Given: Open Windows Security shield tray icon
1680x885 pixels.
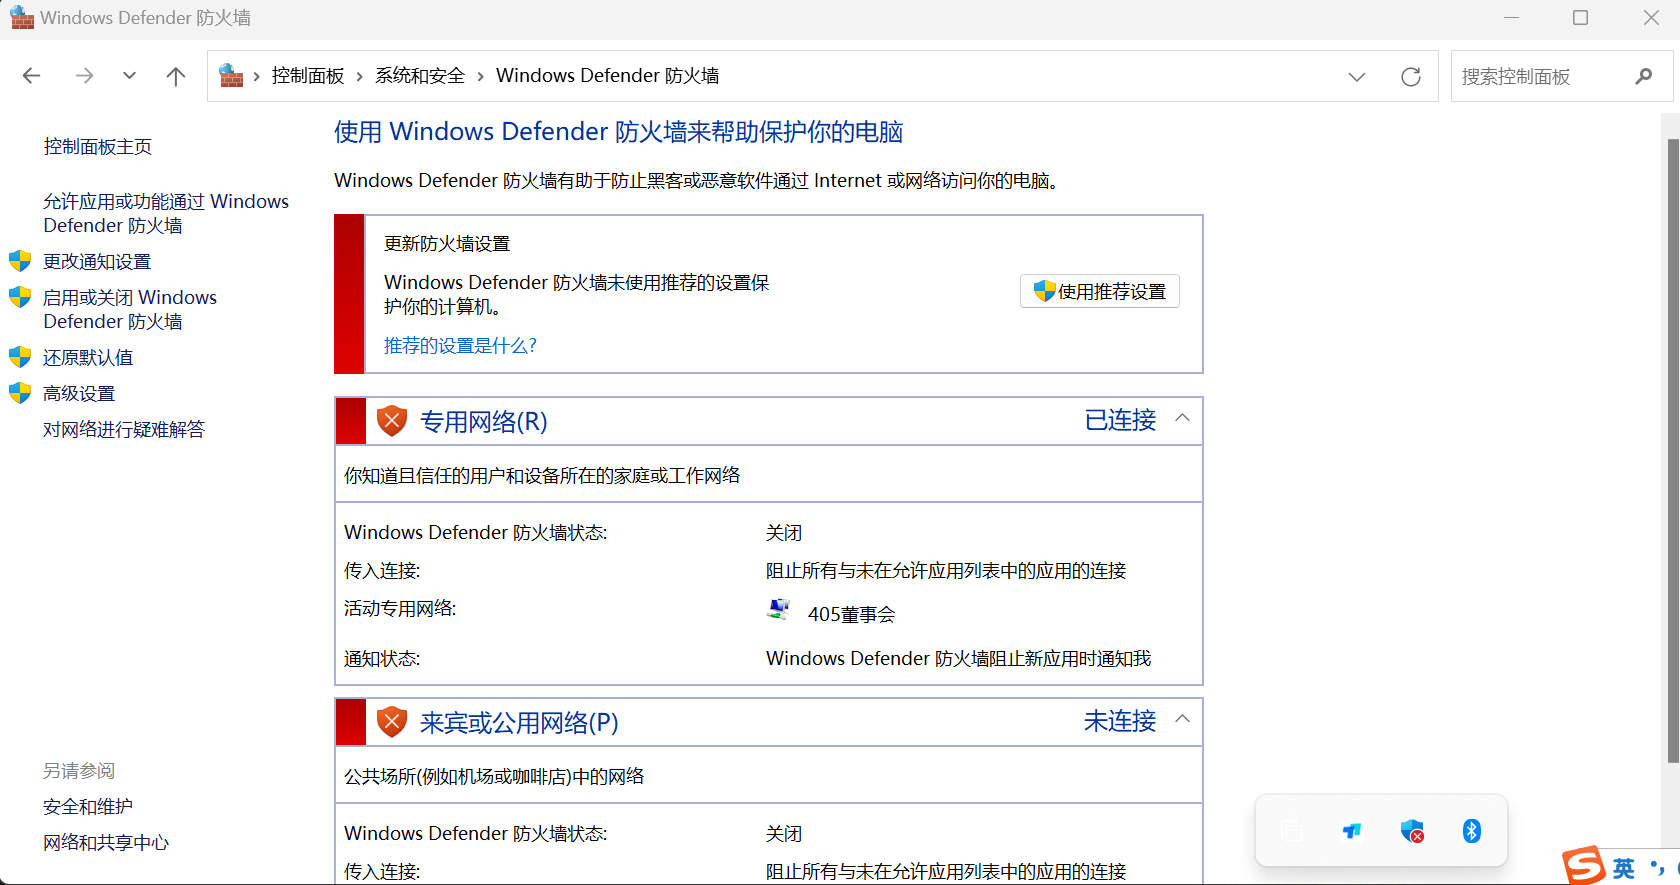Looking at the screenshot, I should (1412, 831).
